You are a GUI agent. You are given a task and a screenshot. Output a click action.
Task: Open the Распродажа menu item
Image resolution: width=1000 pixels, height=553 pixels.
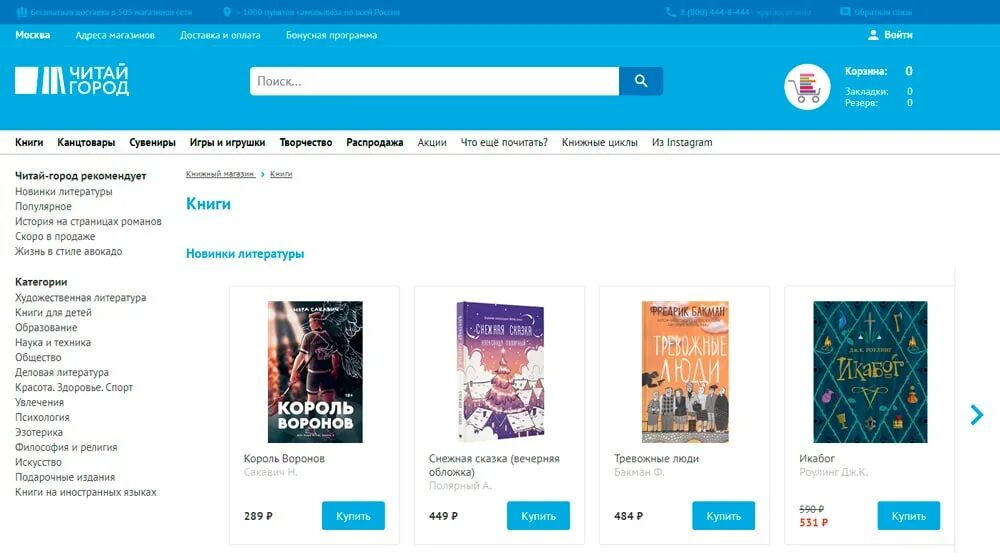(374, 142)
